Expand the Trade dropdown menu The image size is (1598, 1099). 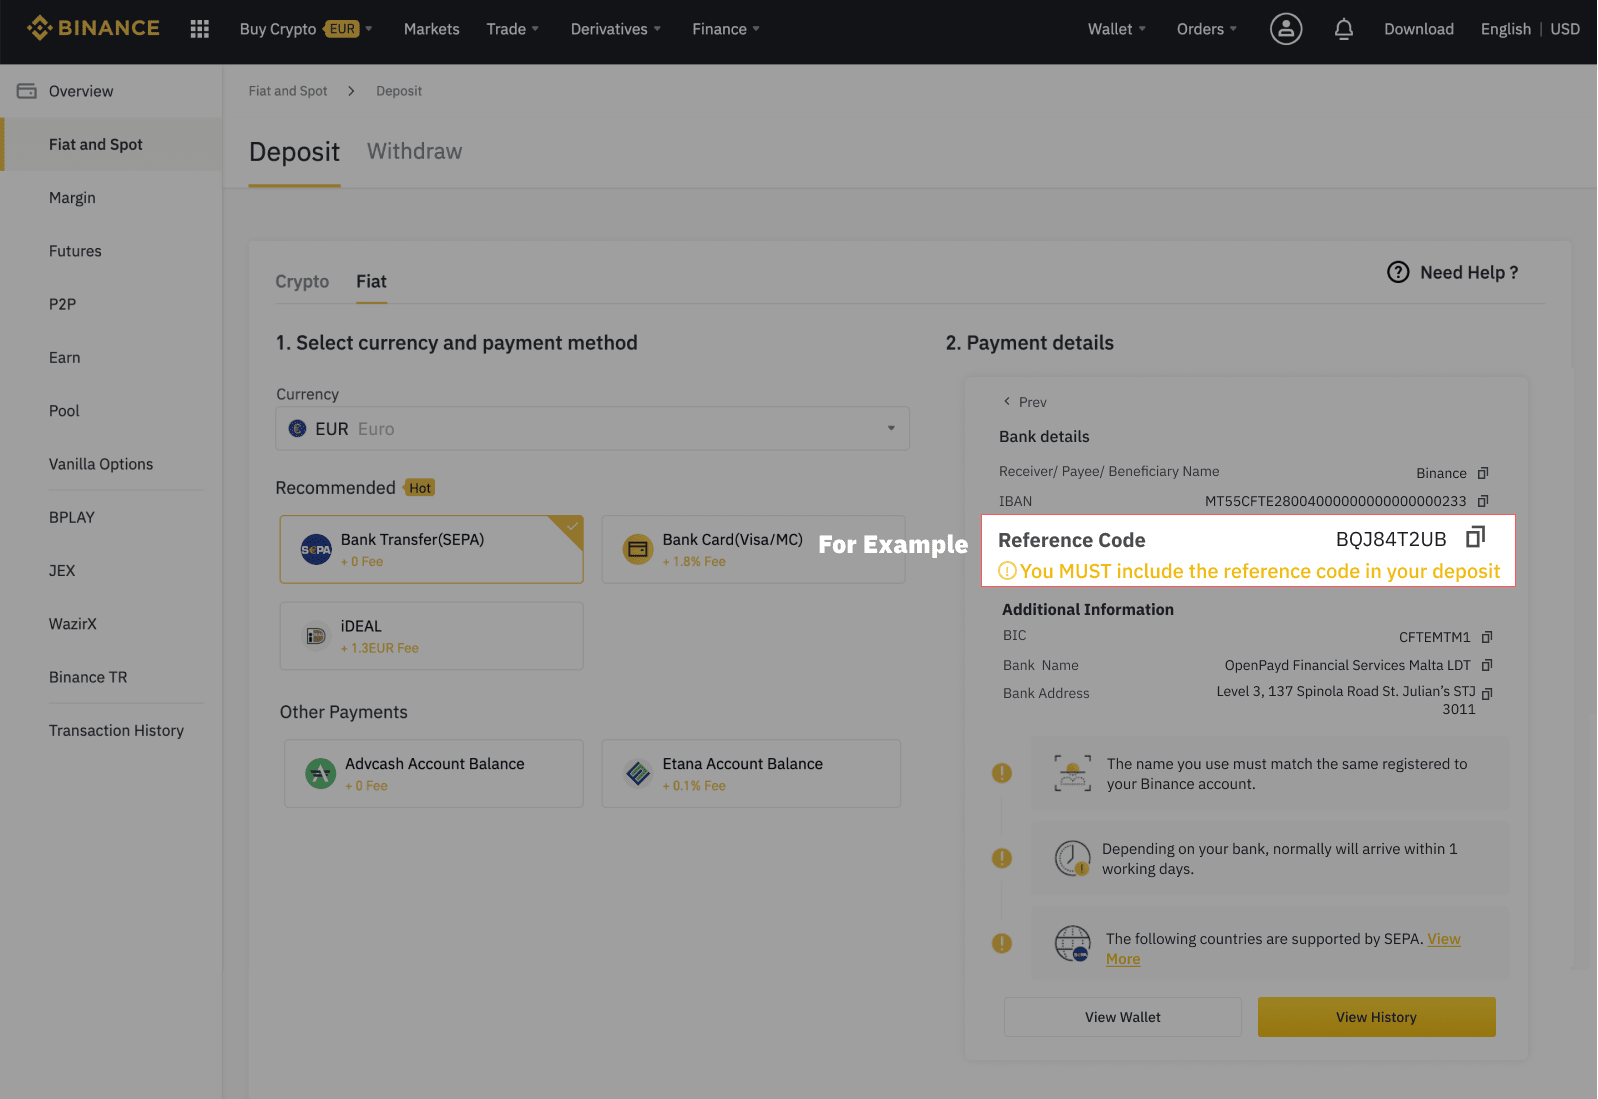point(513,29)
